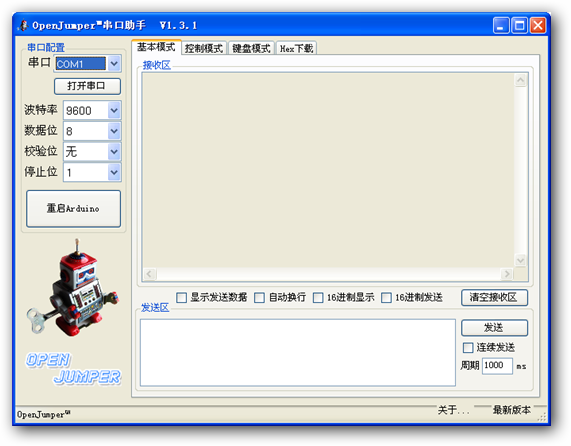Screen dimensions: 571x446
Task: Open the 键盘模式 tab
Action: (x=251, y=48)
